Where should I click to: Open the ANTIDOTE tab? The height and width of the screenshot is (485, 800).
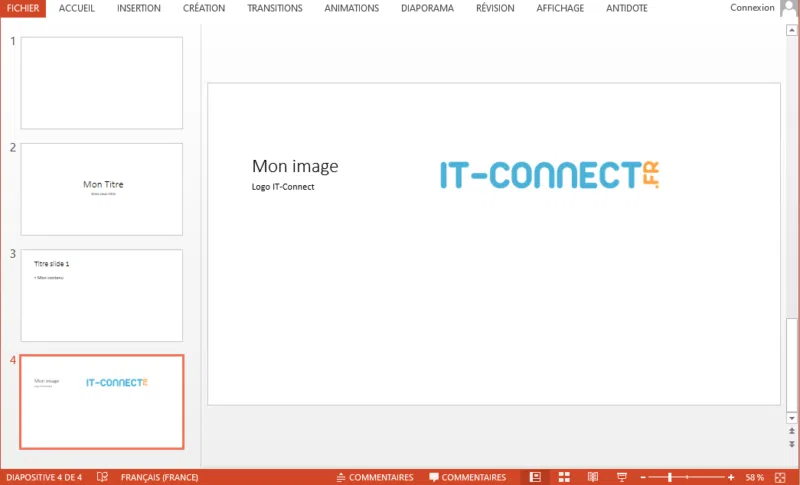pos(627,8)
